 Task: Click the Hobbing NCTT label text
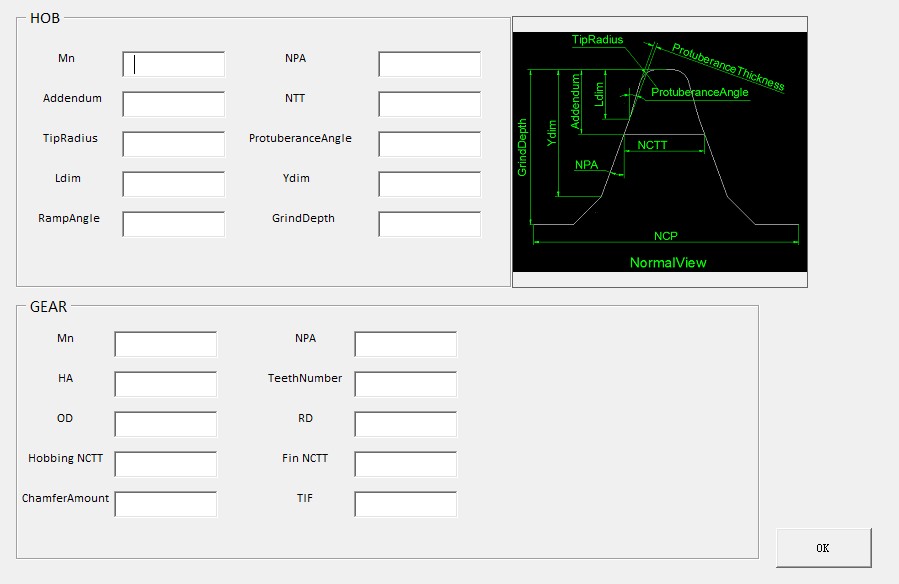(x=65, y=458)
